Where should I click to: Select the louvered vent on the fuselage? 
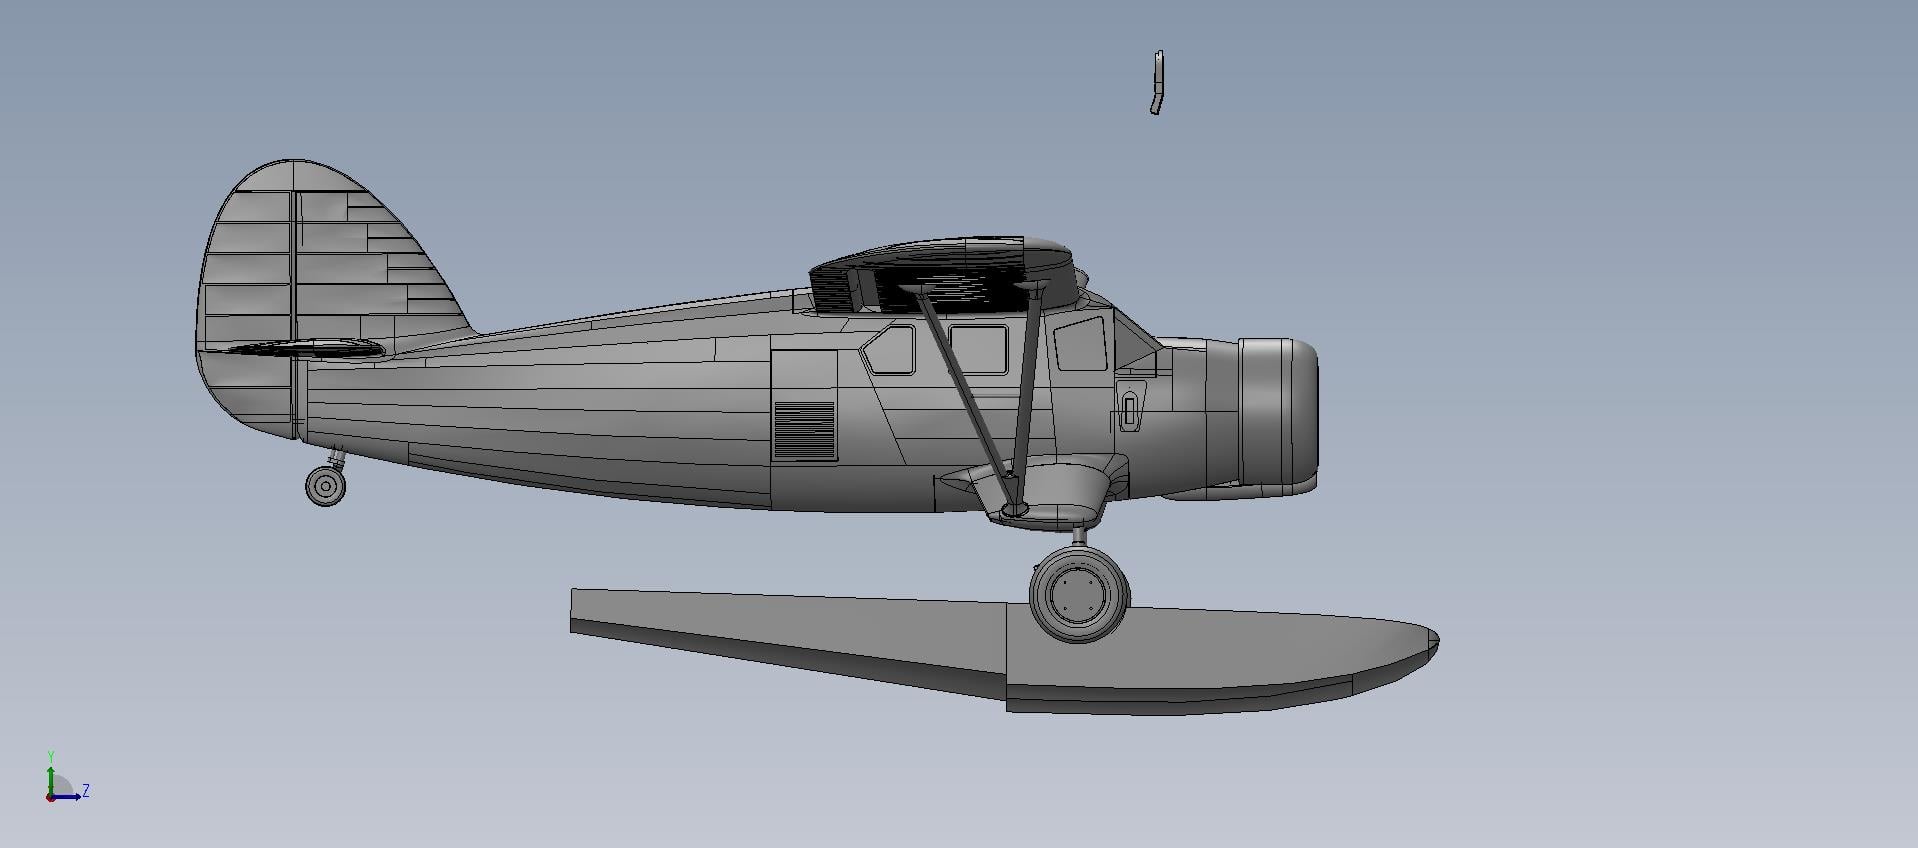(805, 431)
